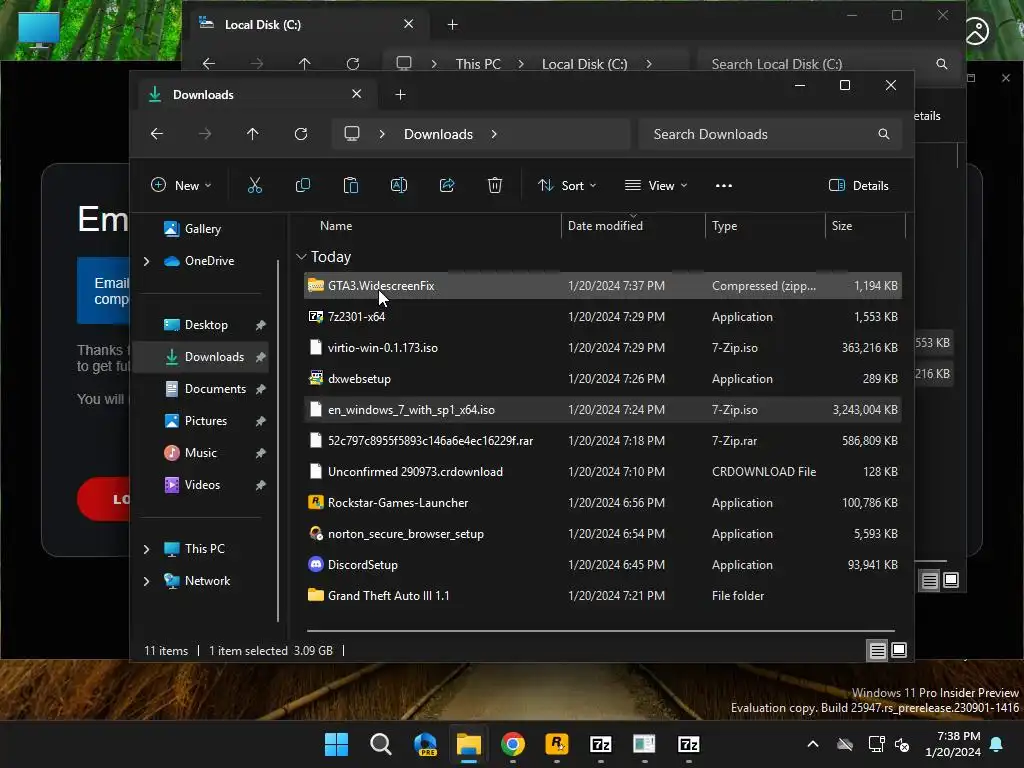Collapse the Today group

click(301, 257)
